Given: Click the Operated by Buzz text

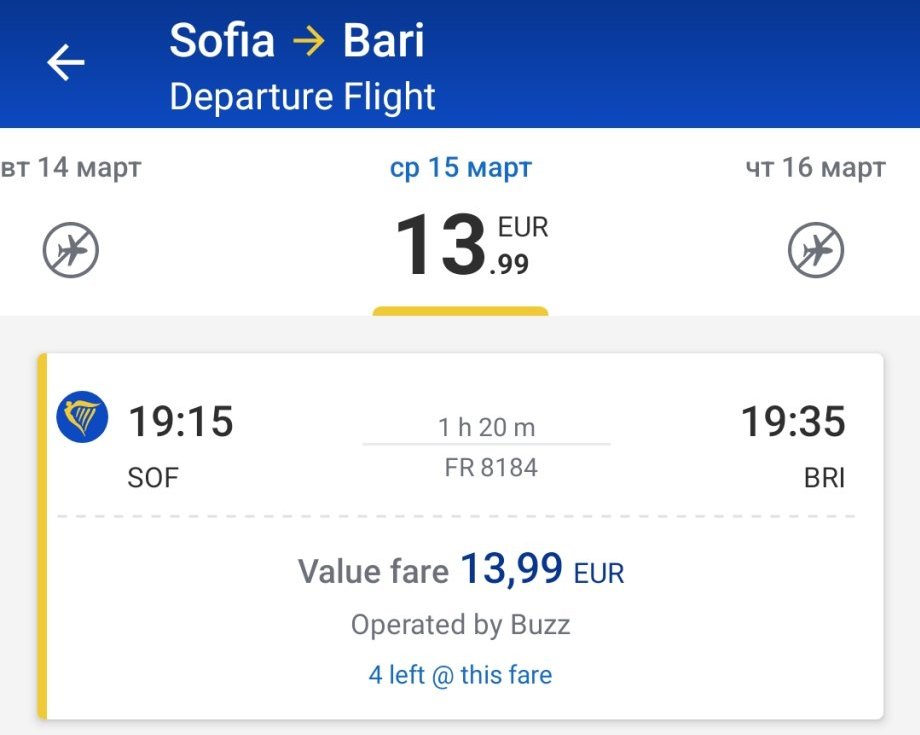Looking at the screenshot, I should (x=460, y=625).
